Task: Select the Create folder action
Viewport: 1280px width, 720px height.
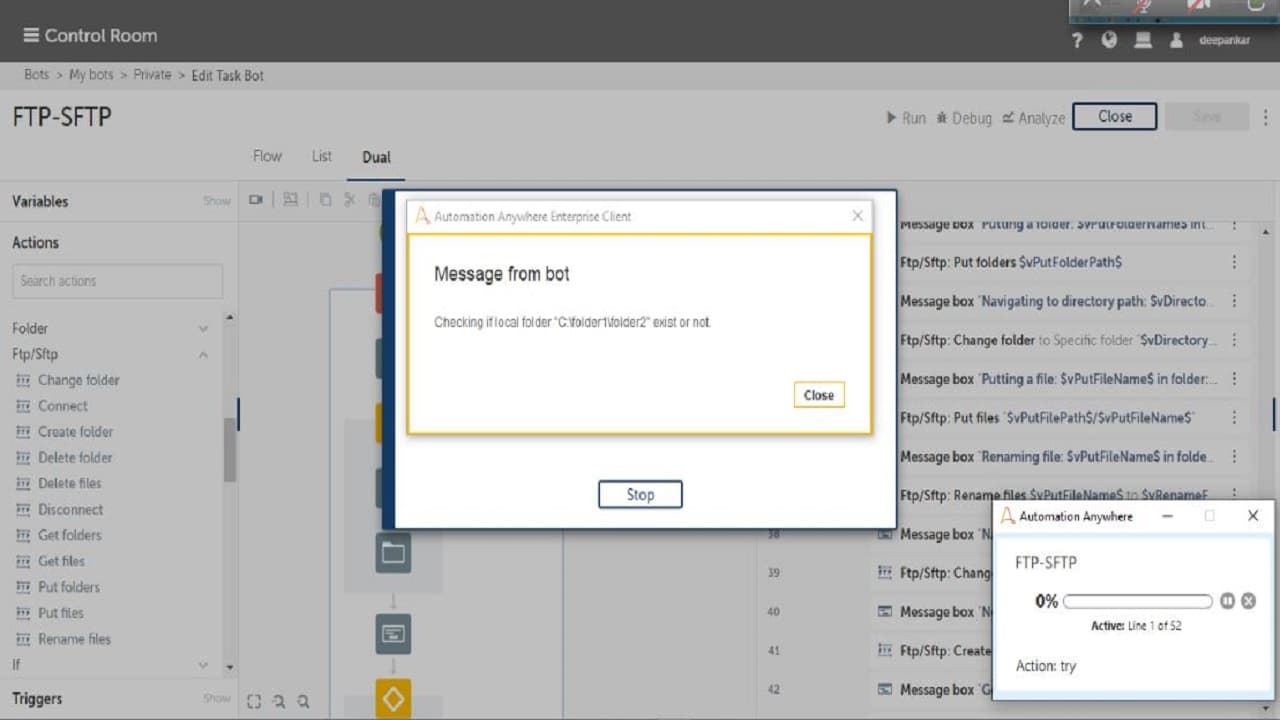Action: (x=75, y=432)
